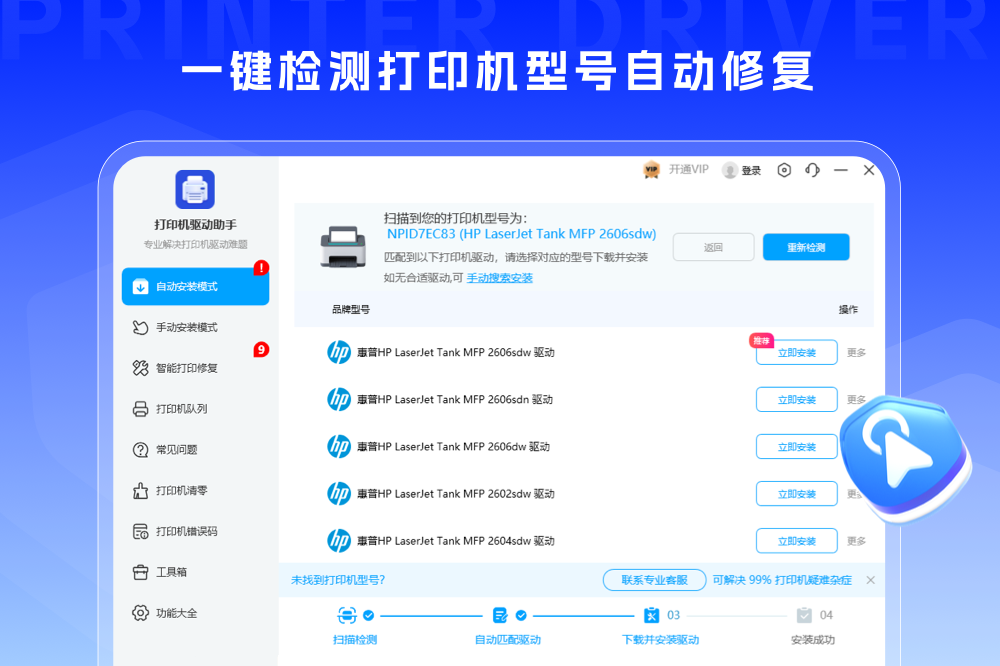1000x666 pixels.
Task: Open 自动安装模式 in the sidebar
Action: 195,286
